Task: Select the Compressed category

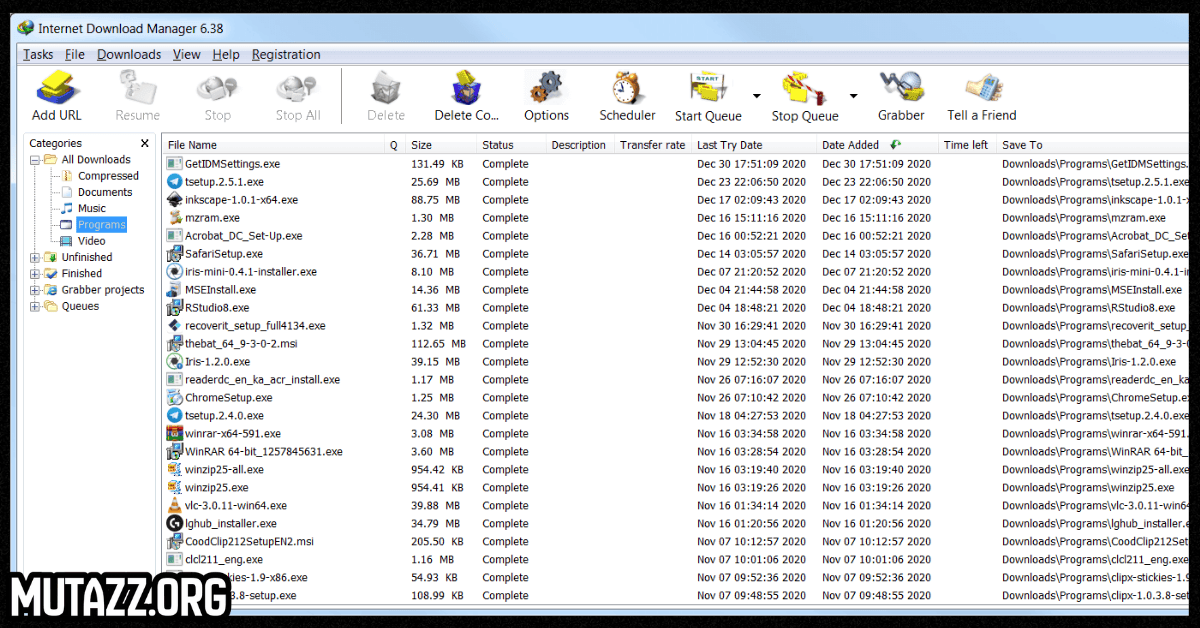Action: point(108,176)
